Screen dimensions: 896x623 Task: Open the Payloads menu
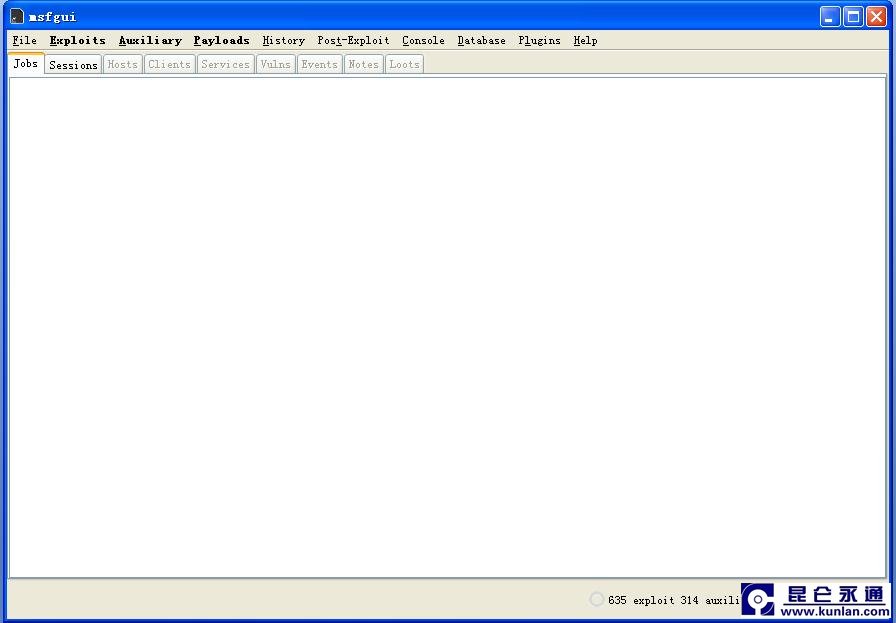point(221,41)
